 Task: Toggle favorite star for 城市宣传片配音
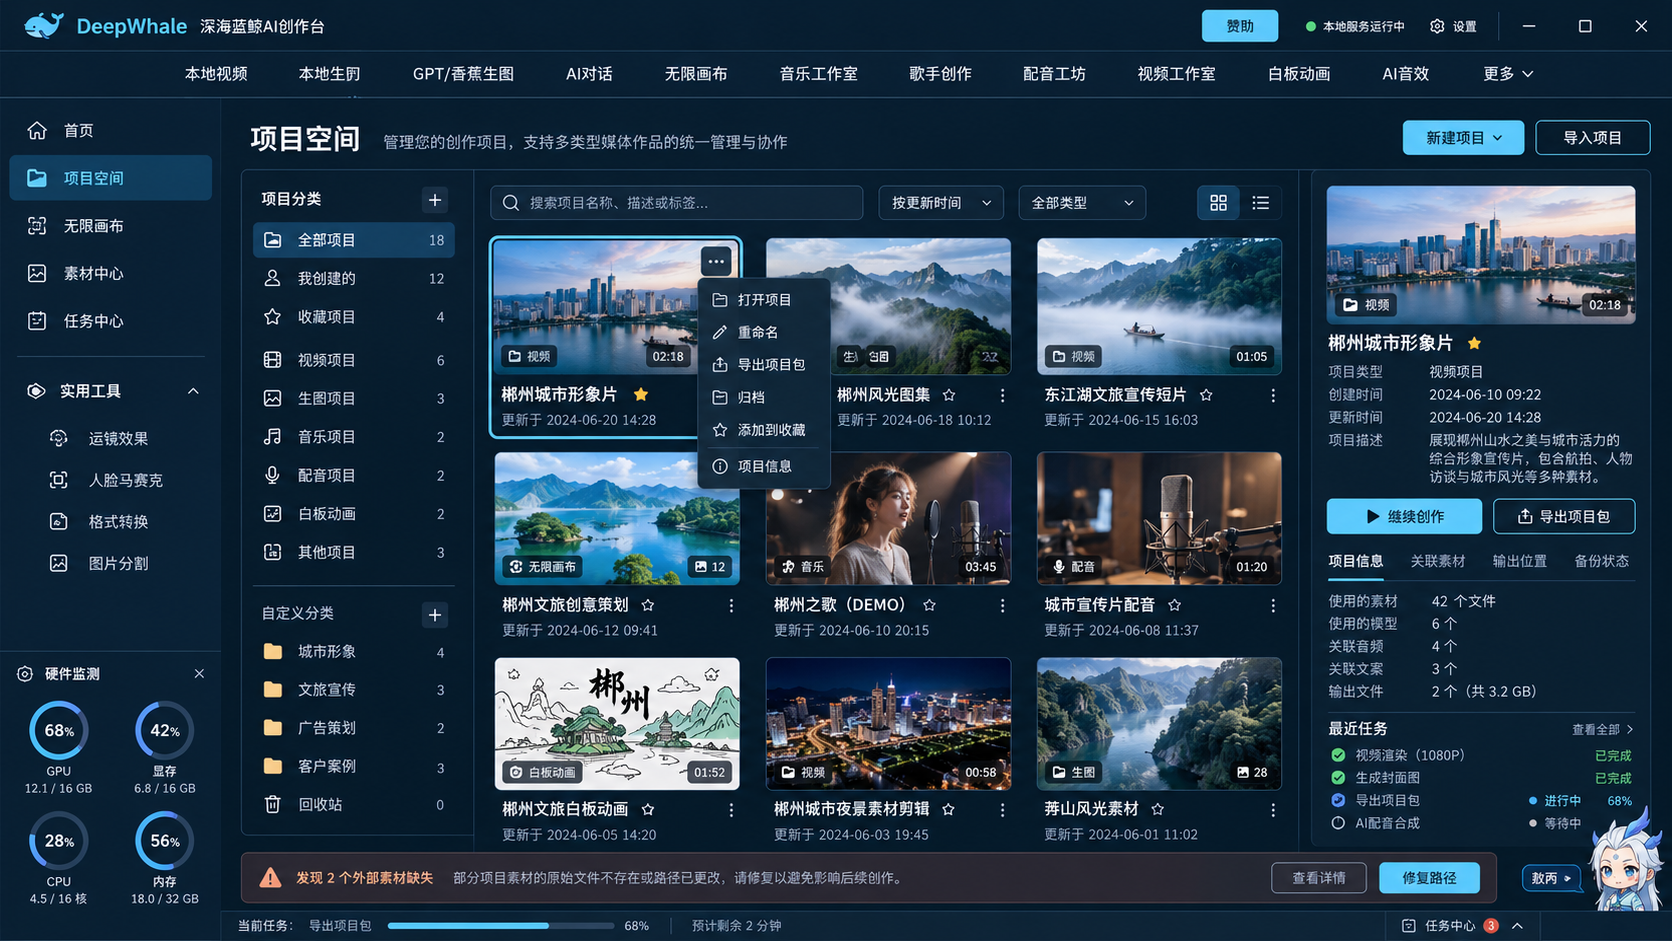point(1175,605)
